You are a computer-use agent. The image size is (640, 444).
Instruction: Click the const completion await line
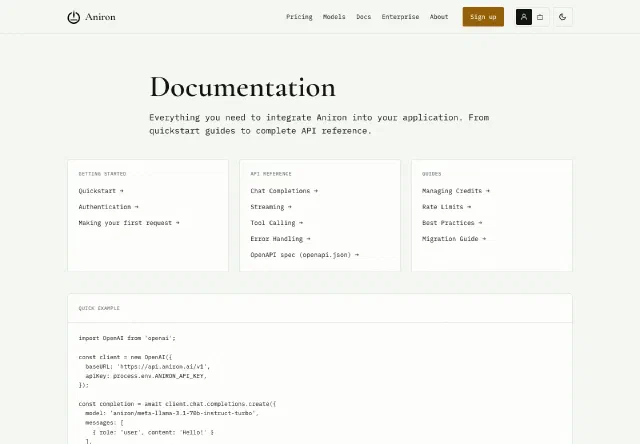point(178,404)
